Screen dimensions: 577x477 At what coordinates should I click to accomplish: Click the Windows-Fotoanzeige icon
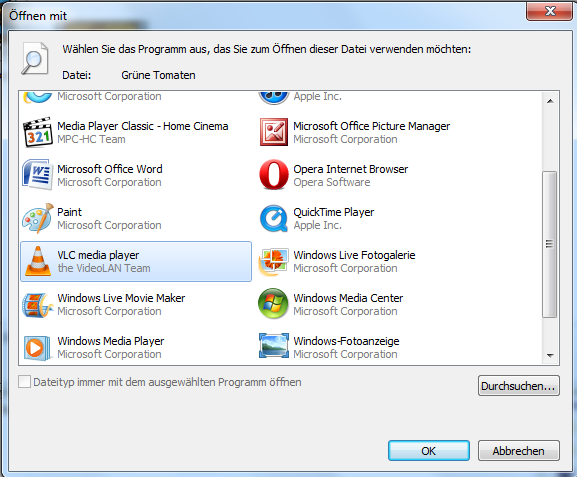[274, 346]
